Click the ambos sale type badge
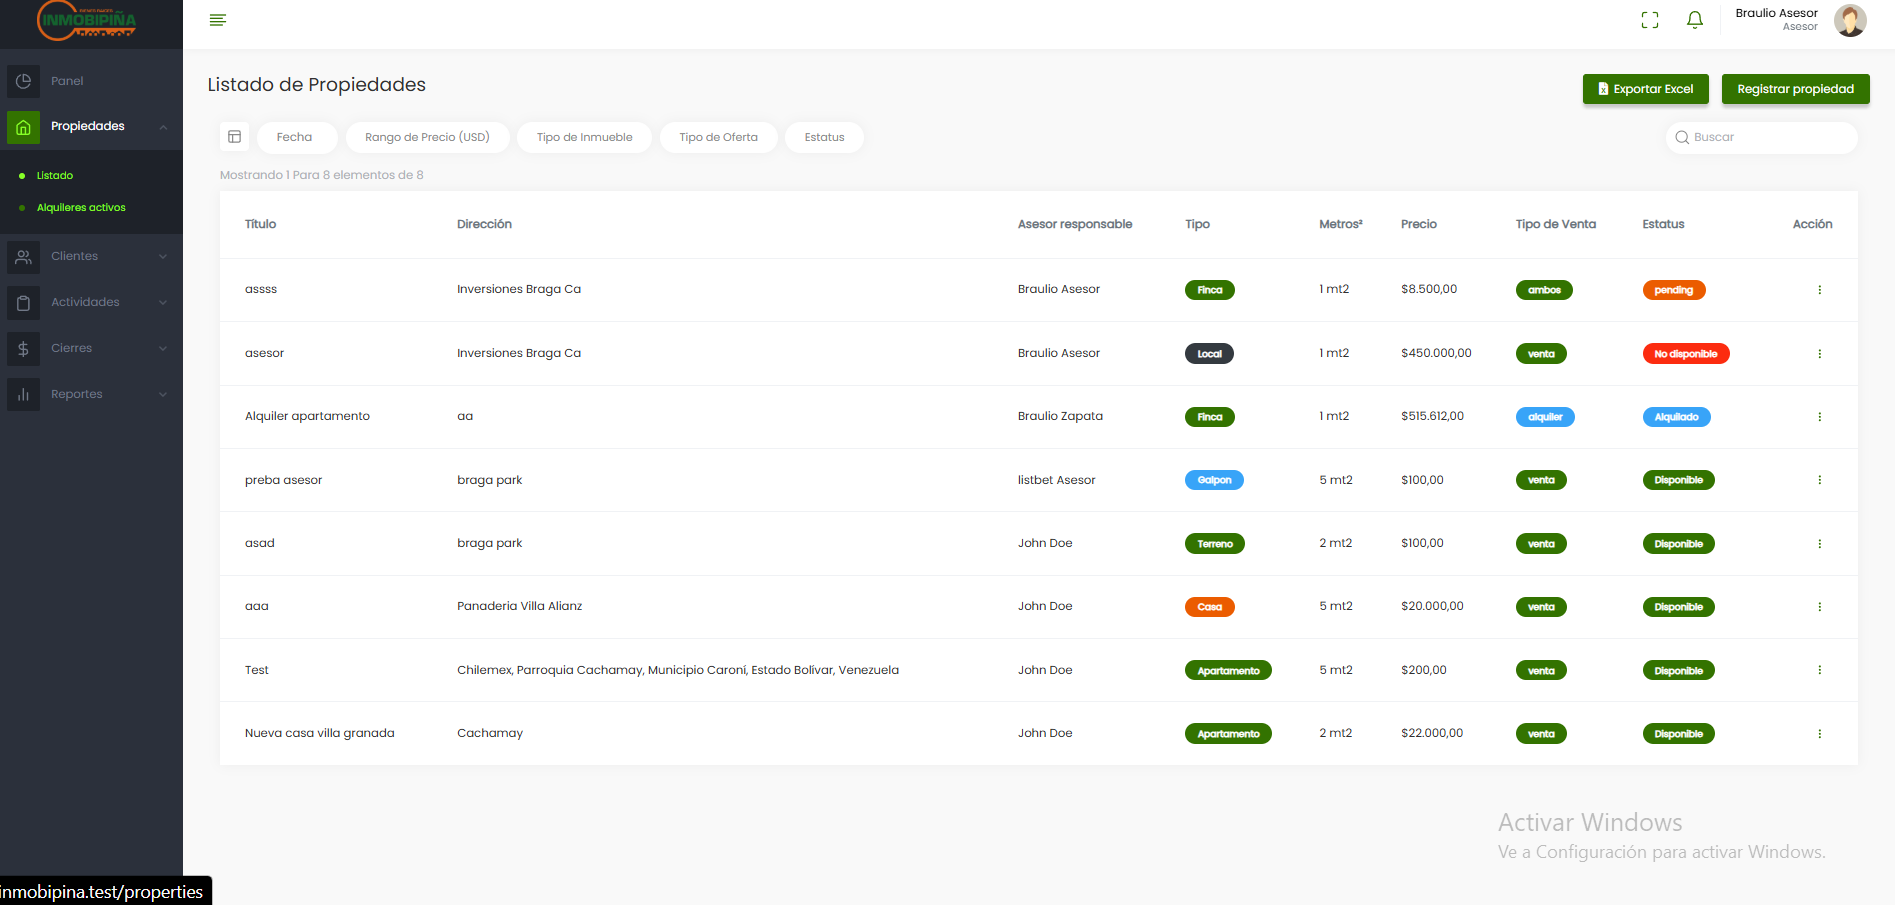 coord(1544,290)
